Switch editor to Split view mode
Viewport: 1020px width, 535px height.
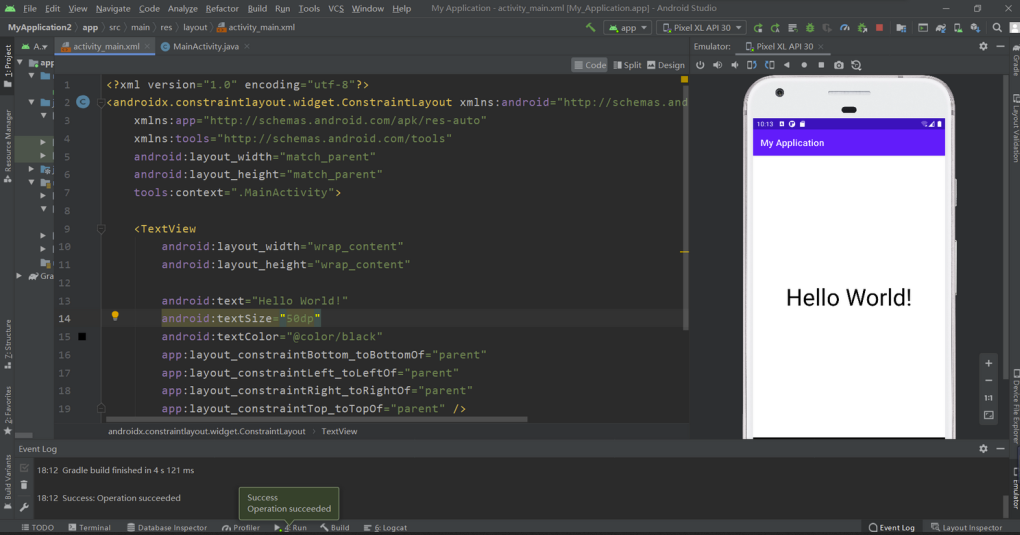point(627,65)
